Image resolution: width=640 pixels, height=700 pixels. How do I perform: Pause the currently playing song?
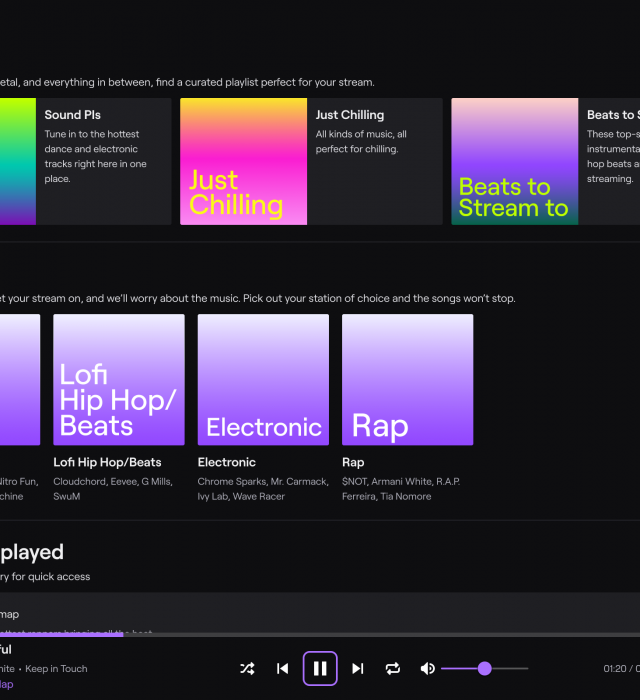click(320, 668)
